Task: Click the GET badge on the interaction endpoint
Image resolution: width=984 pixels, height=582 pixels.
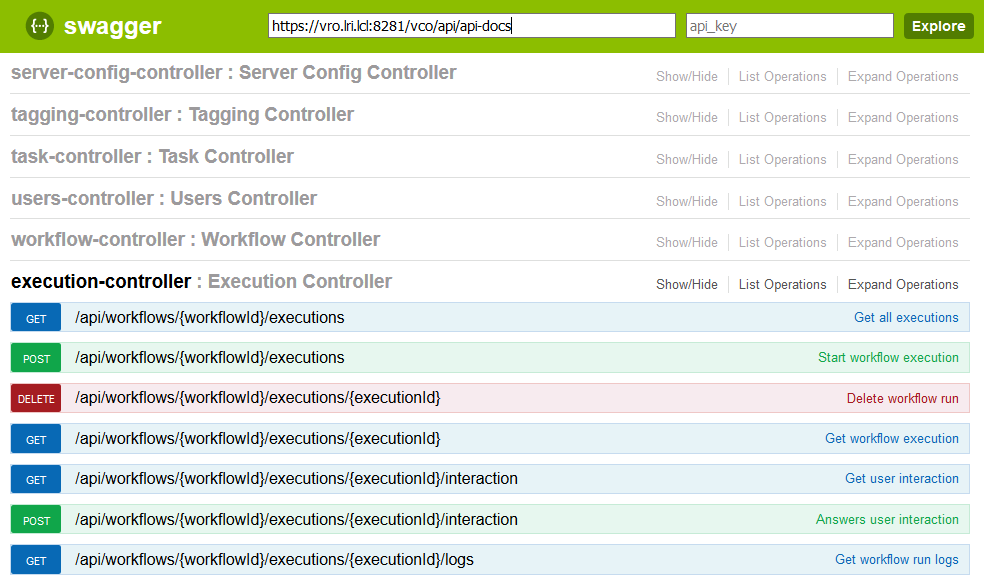Action: (x=35, y=478)
